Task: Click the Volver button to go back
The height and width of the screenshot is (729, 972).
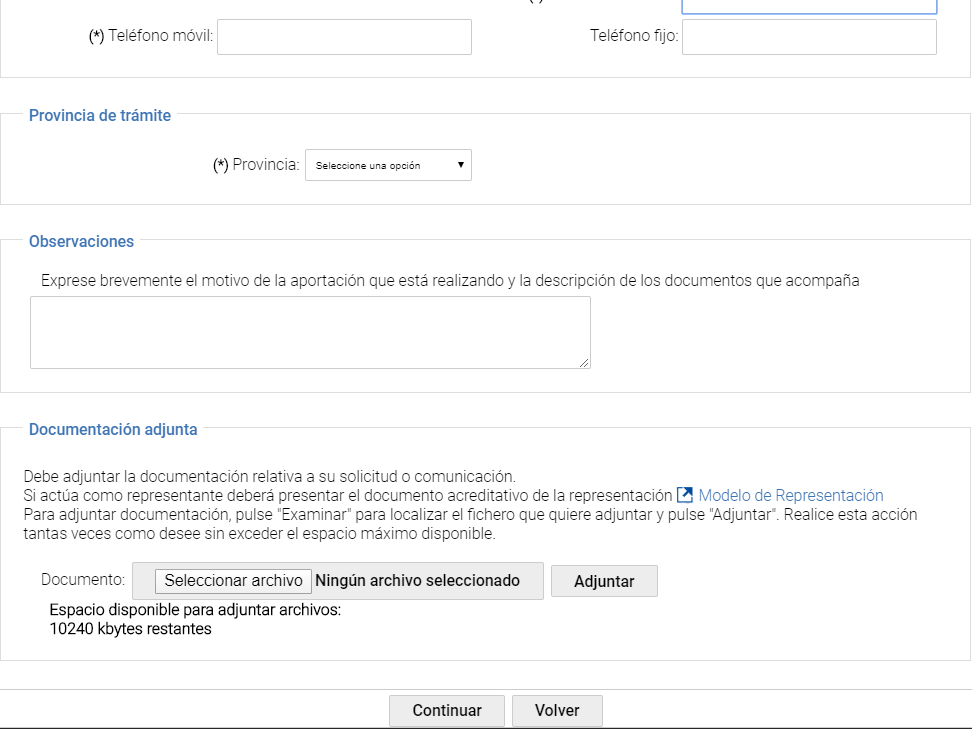Action: (557, 711)
